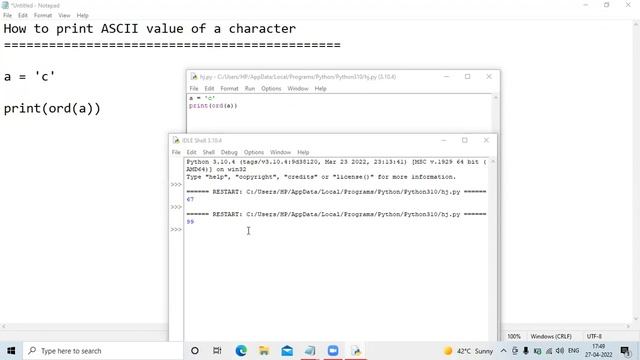
Task: Open Task View on the taskbar
Action: coord(217,351)
